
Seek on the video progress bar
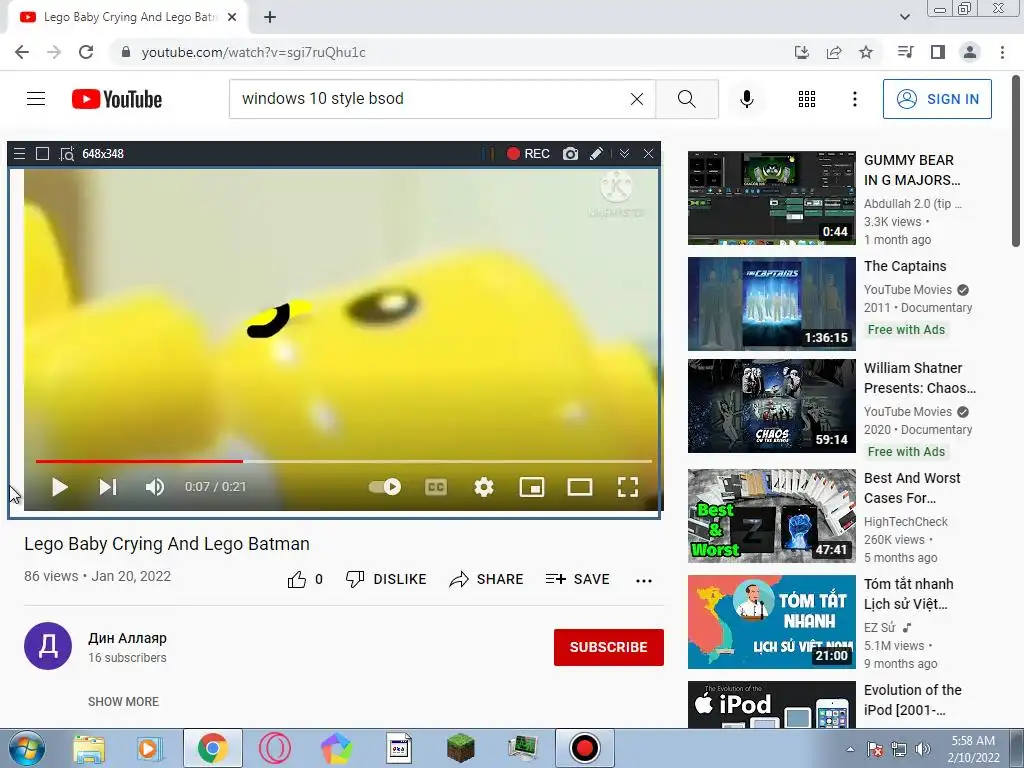click(344, 461)
